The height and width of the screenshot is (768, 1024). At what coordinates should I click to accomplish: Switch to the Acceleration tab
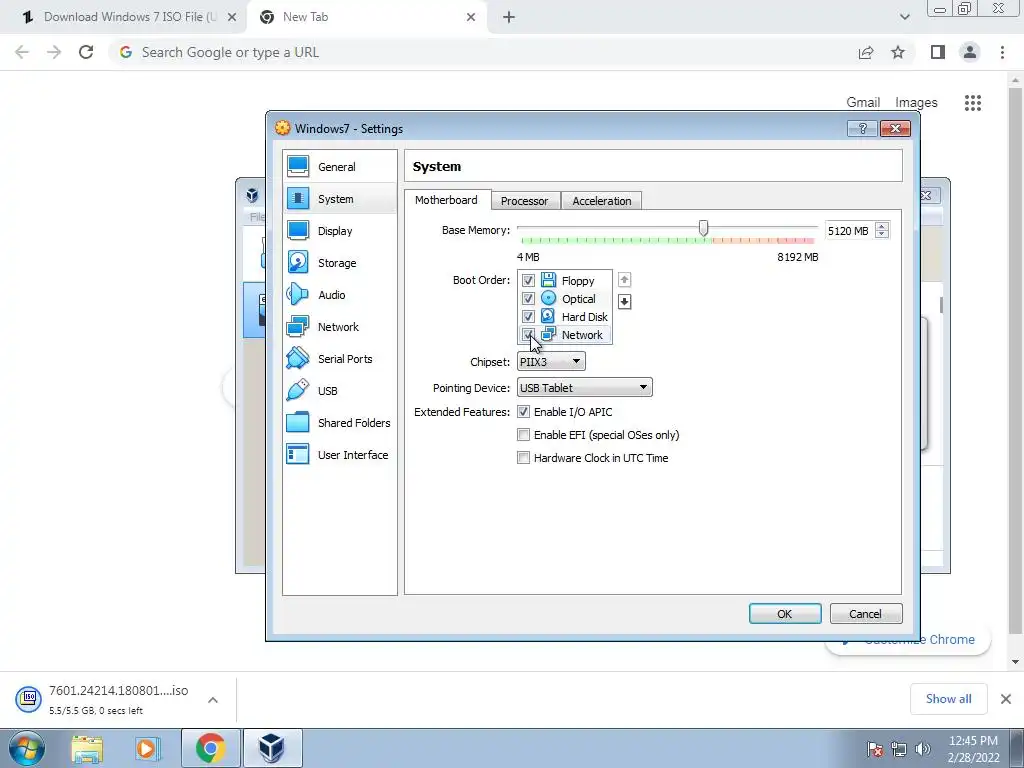pos(601,201)
